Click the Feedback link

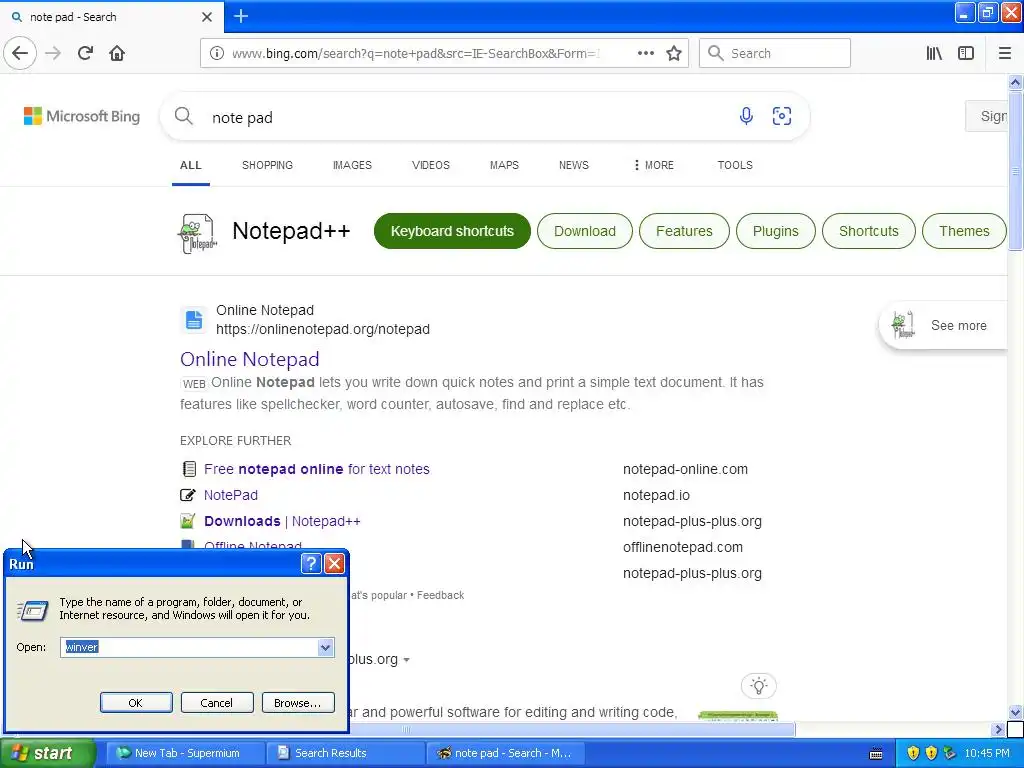click(440, 595)
